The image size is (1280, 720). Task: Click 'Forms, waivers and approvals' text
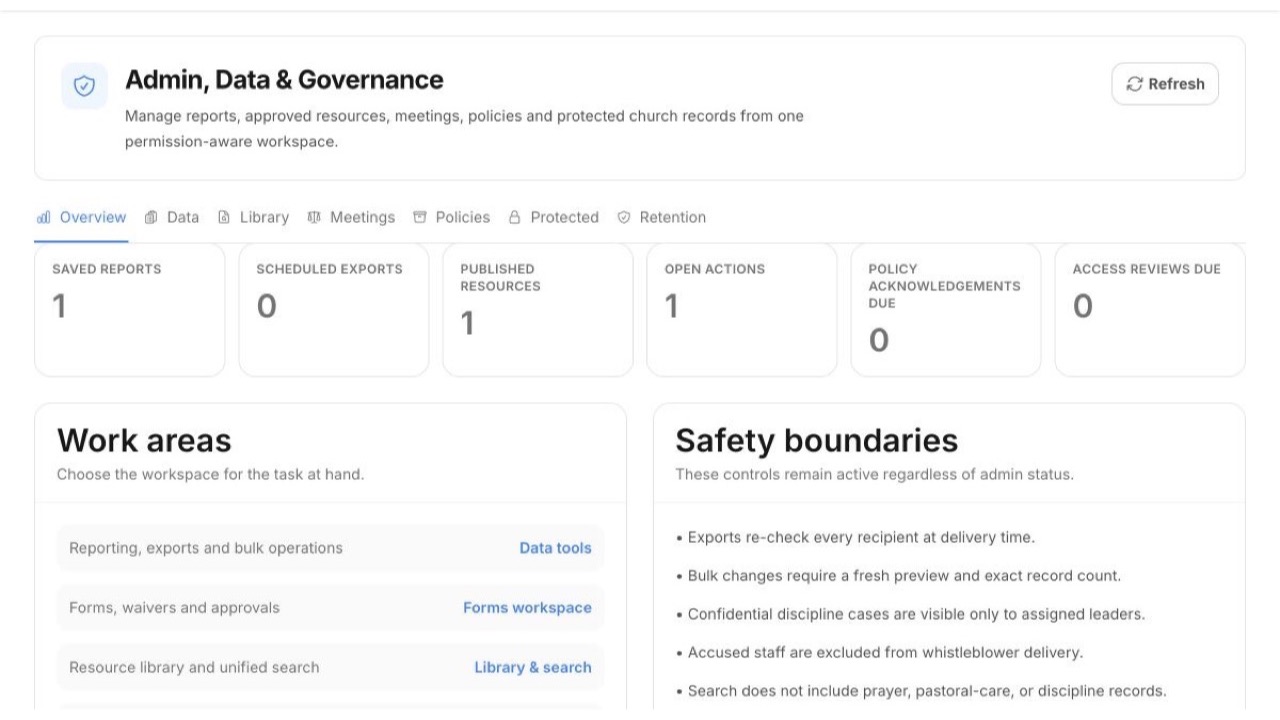pos(174,608)
